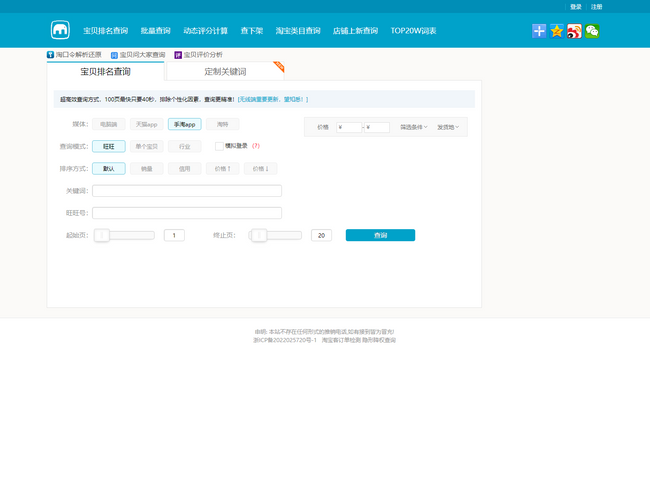Switch to the 定制关键词 tab
This screenshot has height=500, width=650.
click(225, 72)
